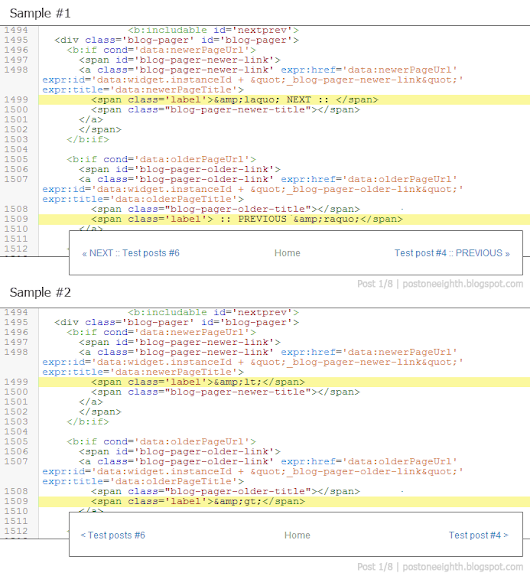This screenshot has height=576, width=530.
Task: Click blog-pager-newer-title span line in Sample #1
Action: point(226,110)
